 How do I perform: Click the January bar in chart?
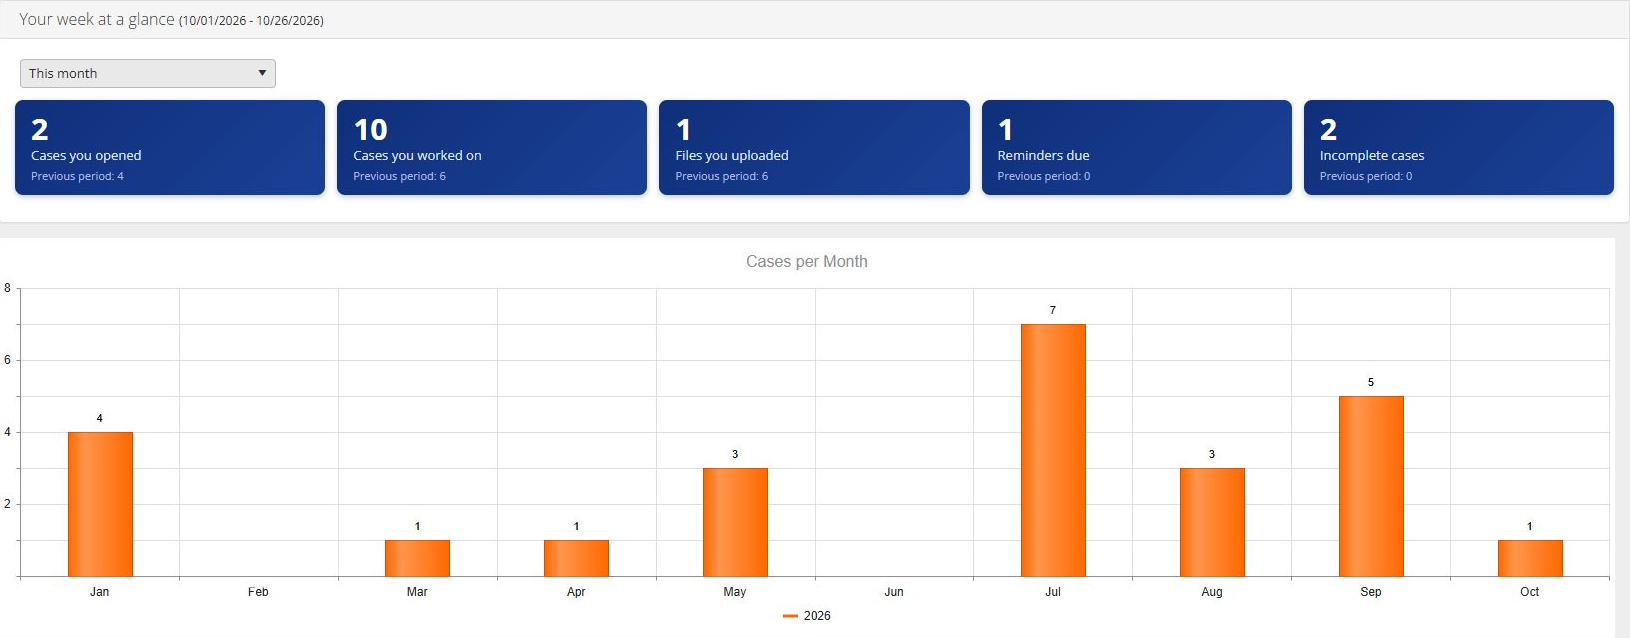100,504
